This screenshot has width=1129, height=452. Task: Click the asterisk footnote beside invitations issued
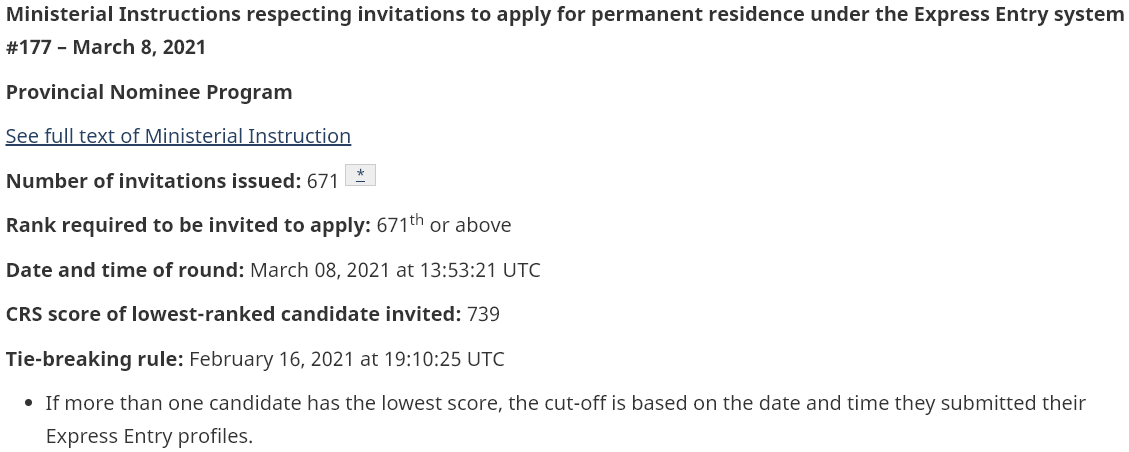[360, 175]
